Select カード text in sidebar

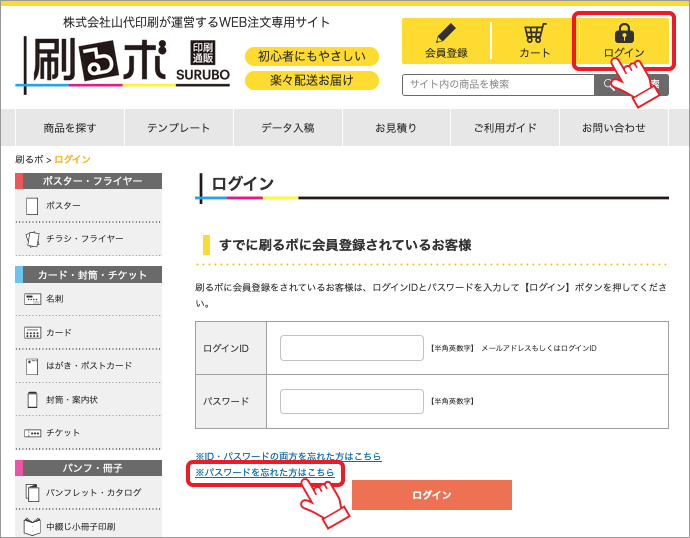(x=59, y=333)
